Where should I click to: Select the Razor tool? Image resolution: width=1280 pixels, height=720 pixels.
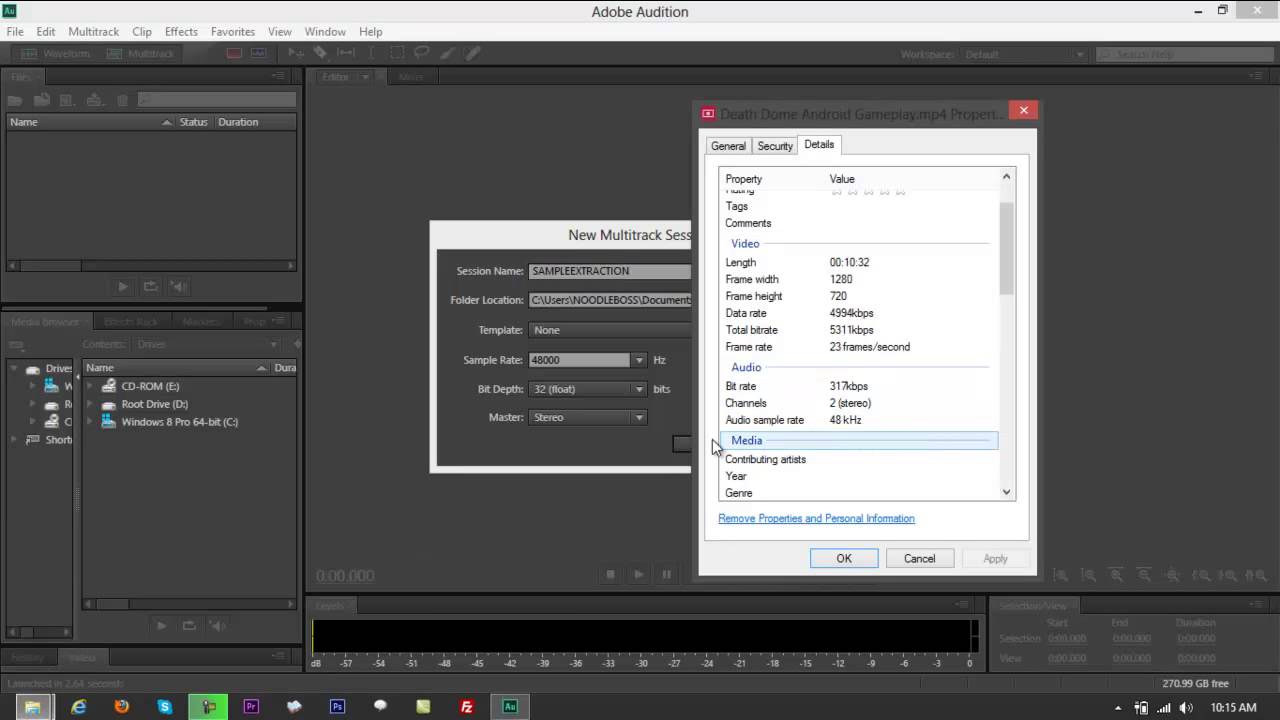coord(321,53)
